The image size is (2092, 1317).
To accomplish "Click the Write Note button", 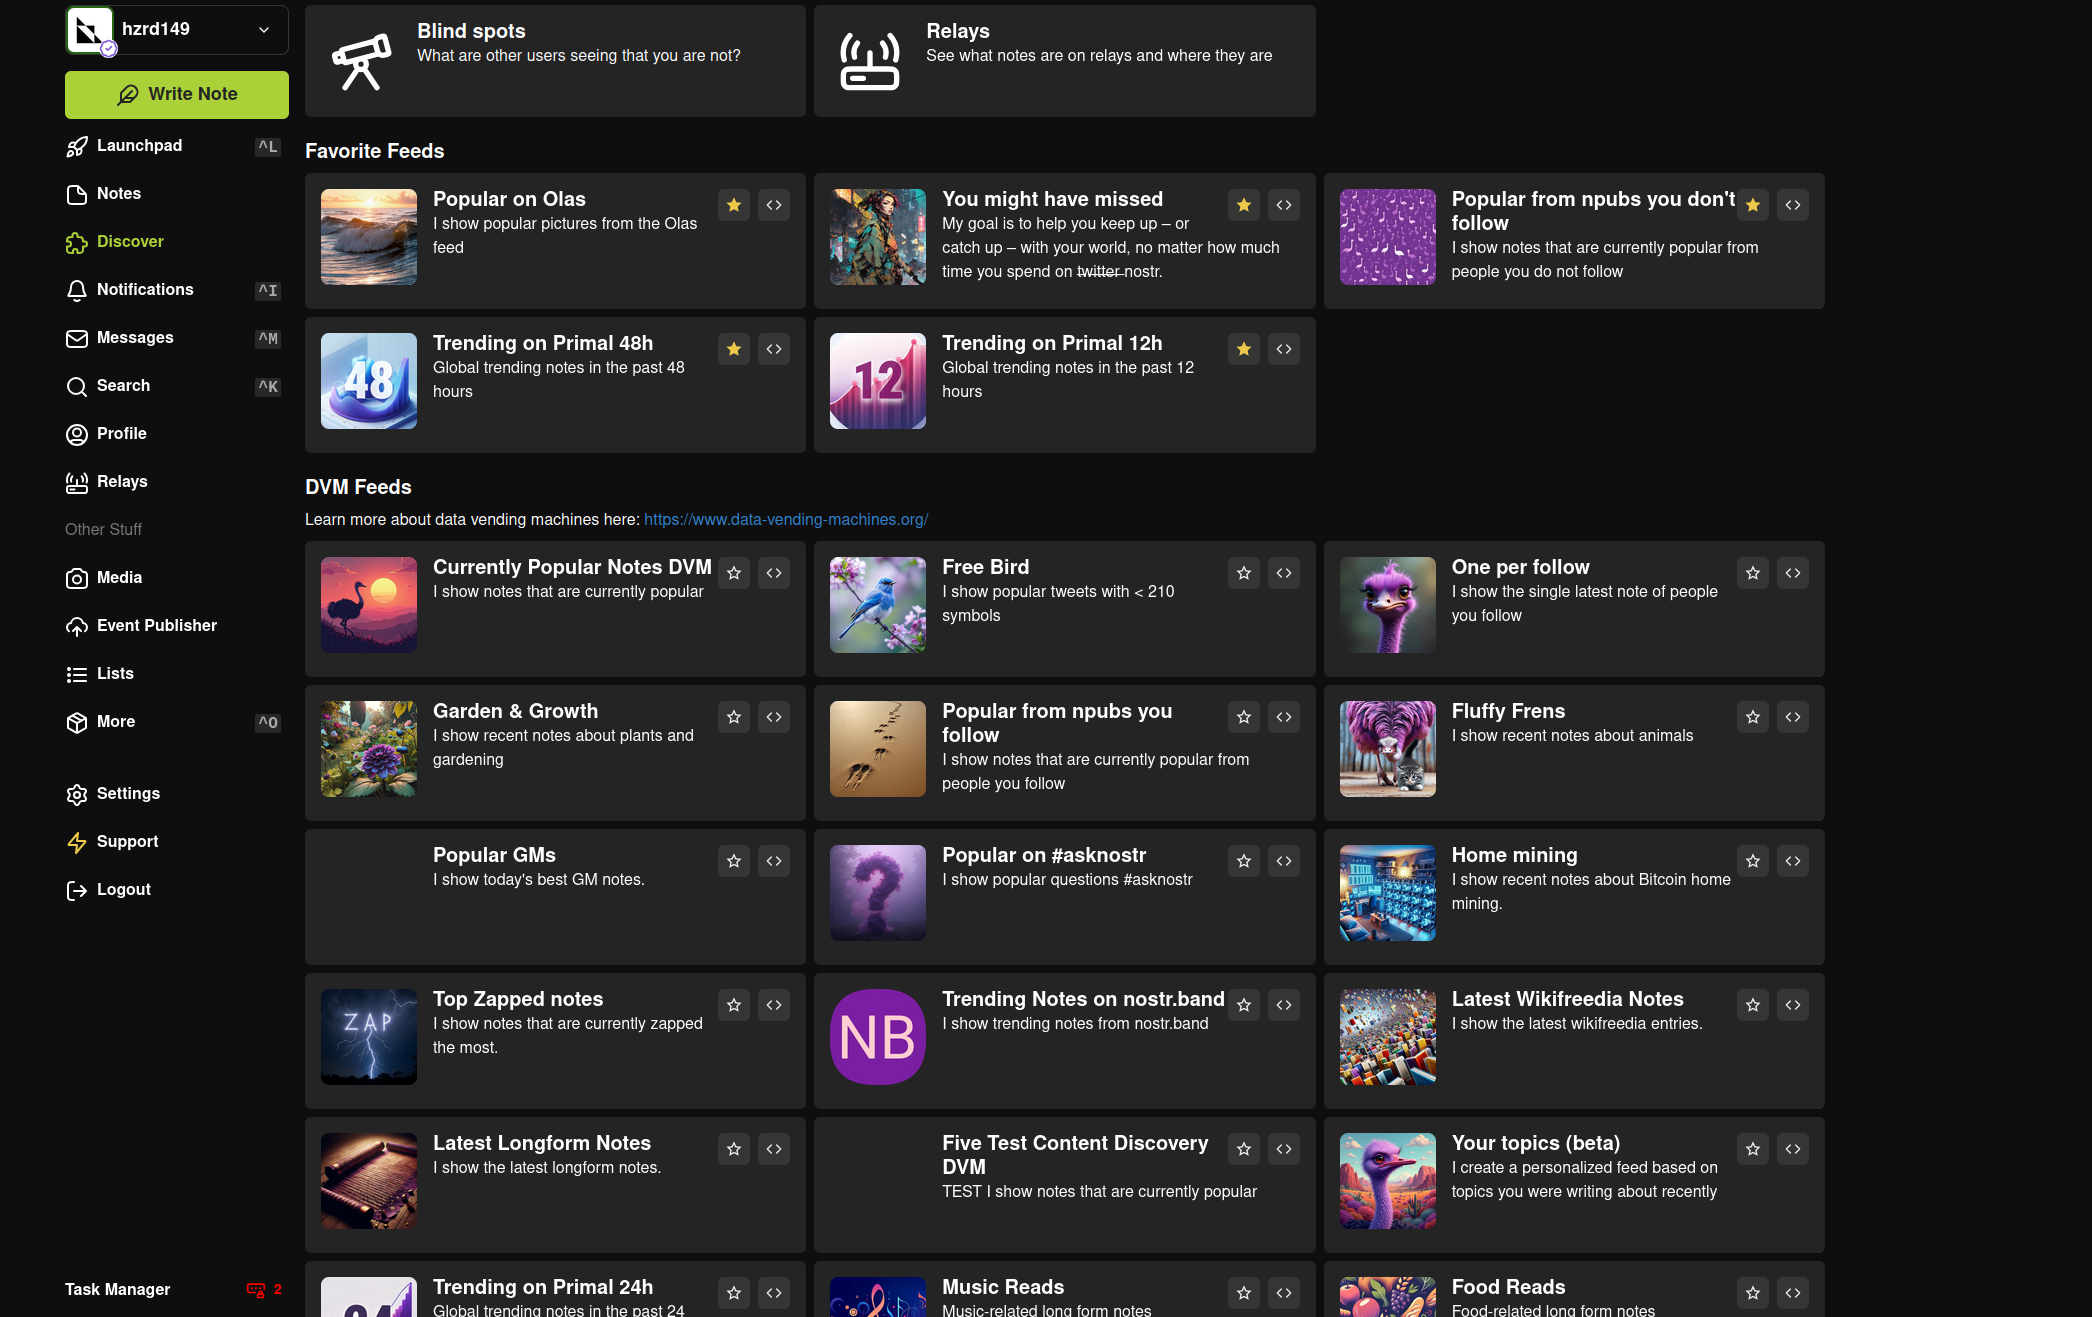I will click(x=177, y=94).
